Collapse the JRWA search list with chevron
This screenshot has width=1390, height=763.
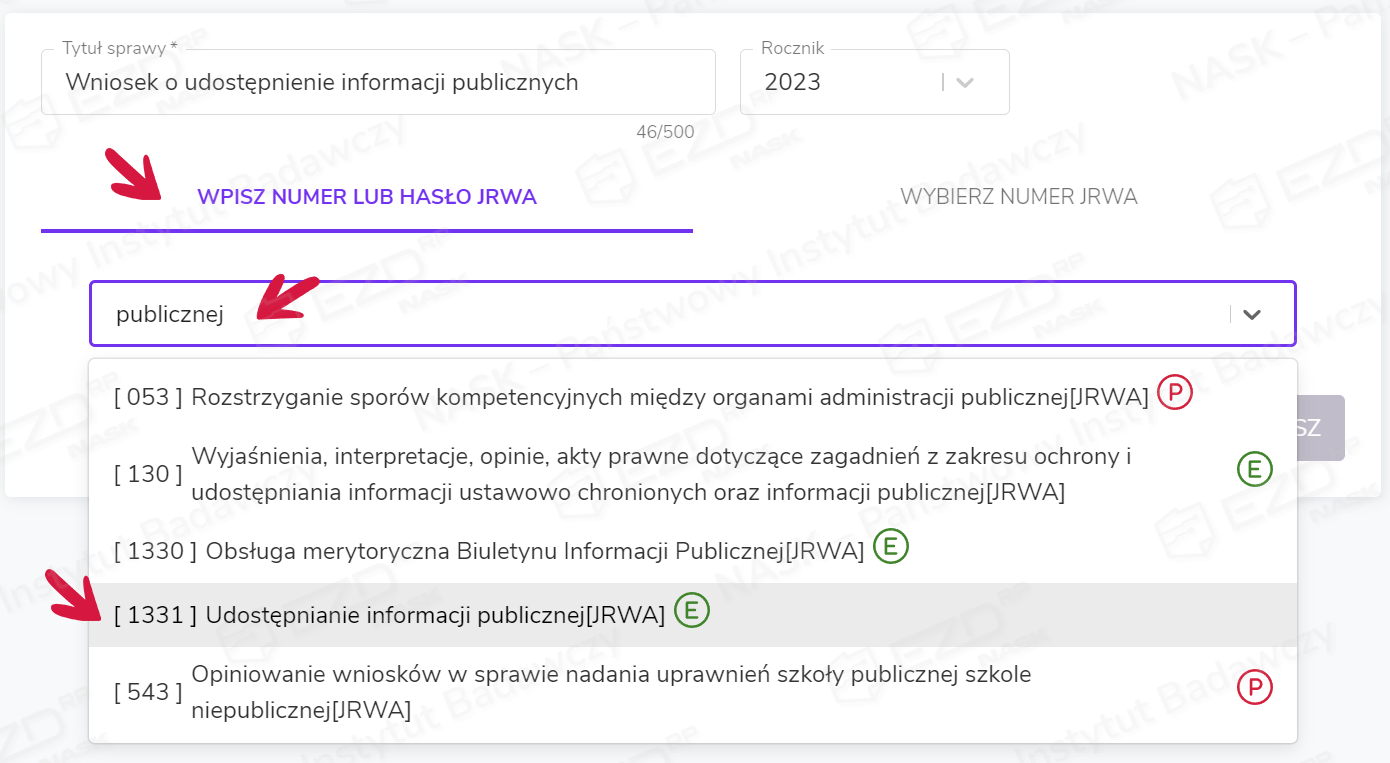(1251, 314)
